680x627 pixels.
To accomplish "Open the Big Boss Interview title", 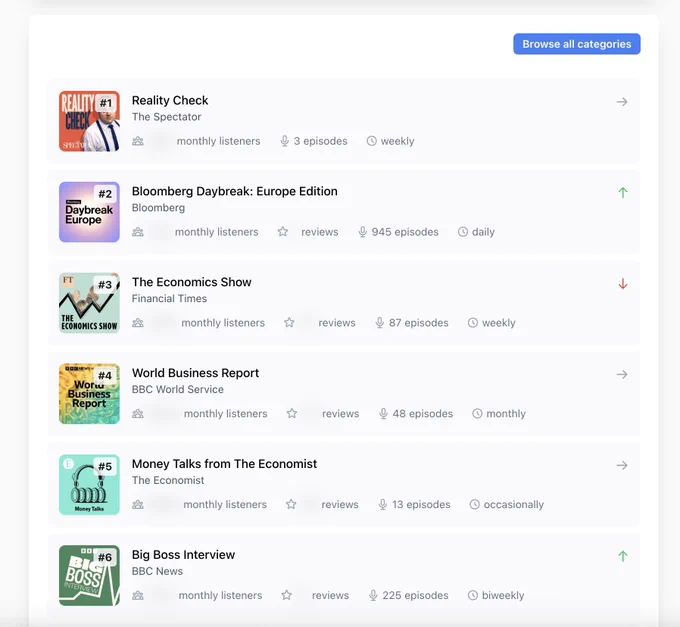I will pyautogui.click(x=183, y=555).
